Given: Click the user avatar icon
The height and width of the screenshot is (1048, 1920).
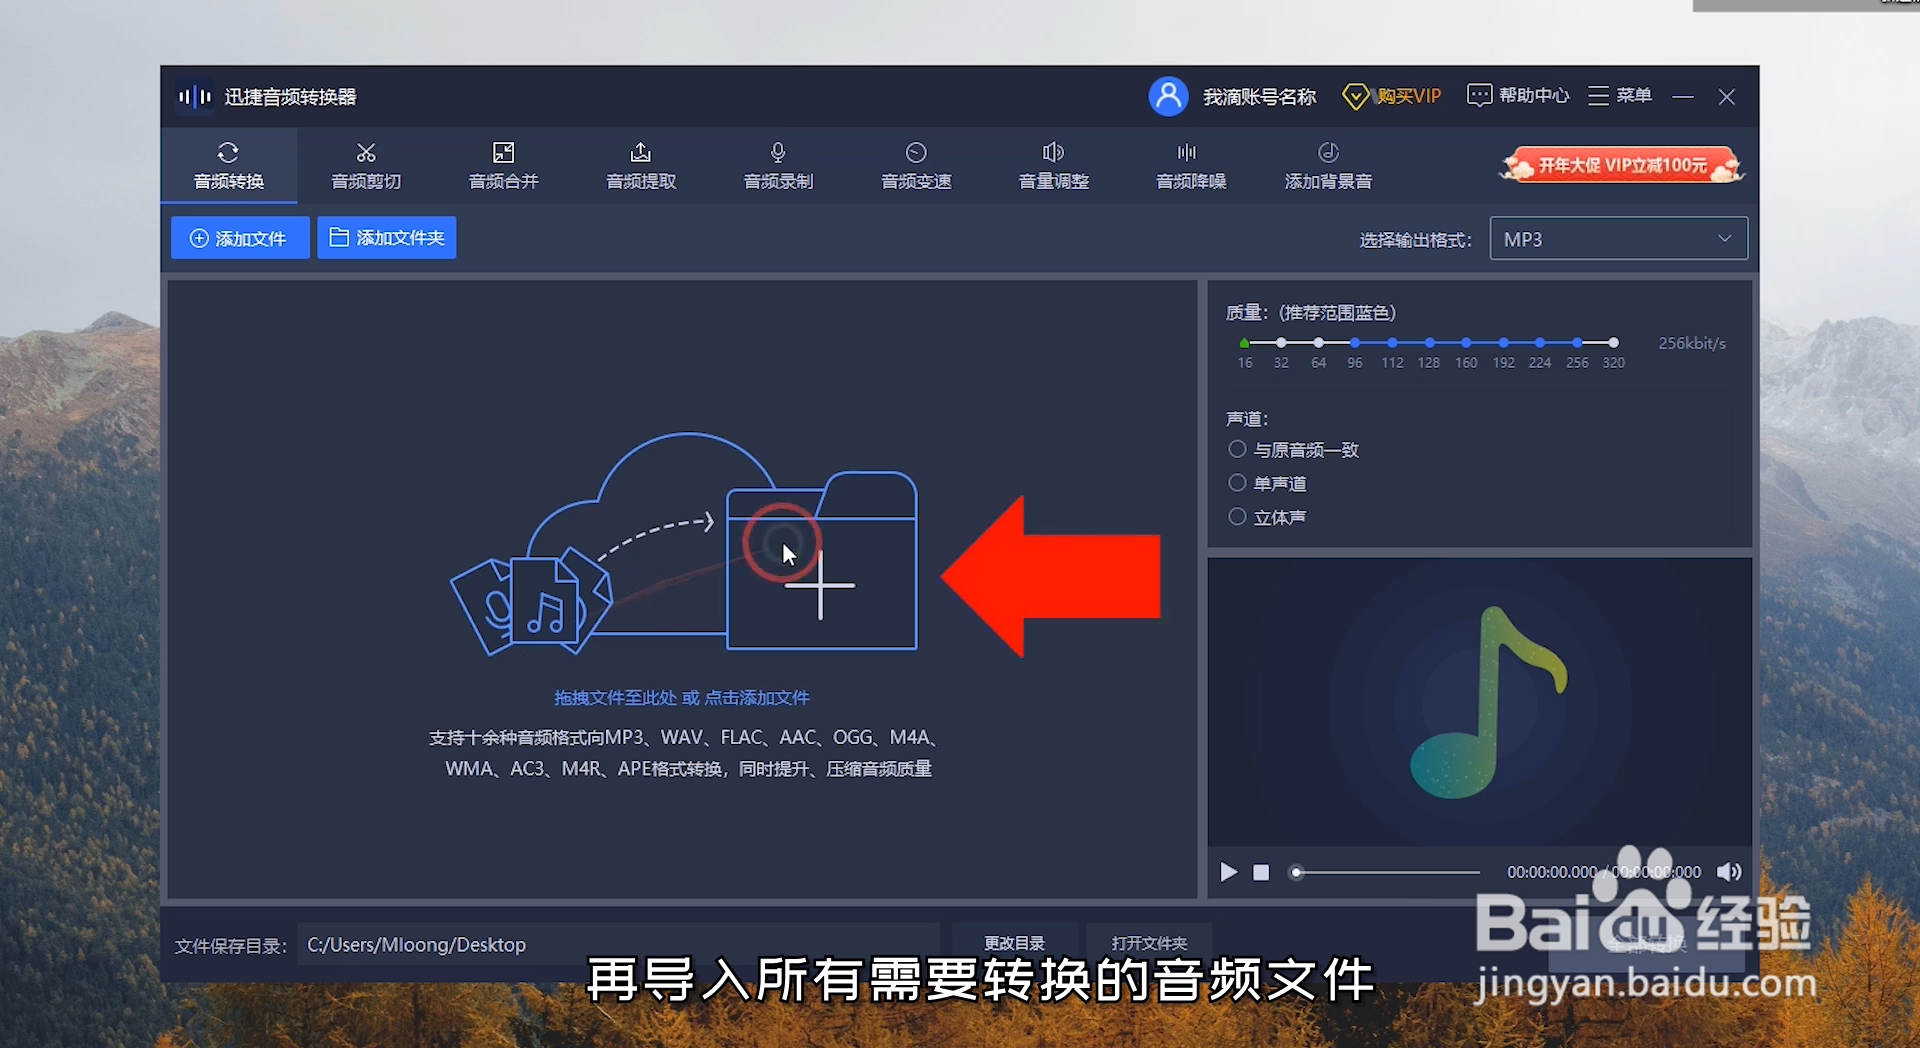Looking at the screenshot, I should coord(1168,96).
